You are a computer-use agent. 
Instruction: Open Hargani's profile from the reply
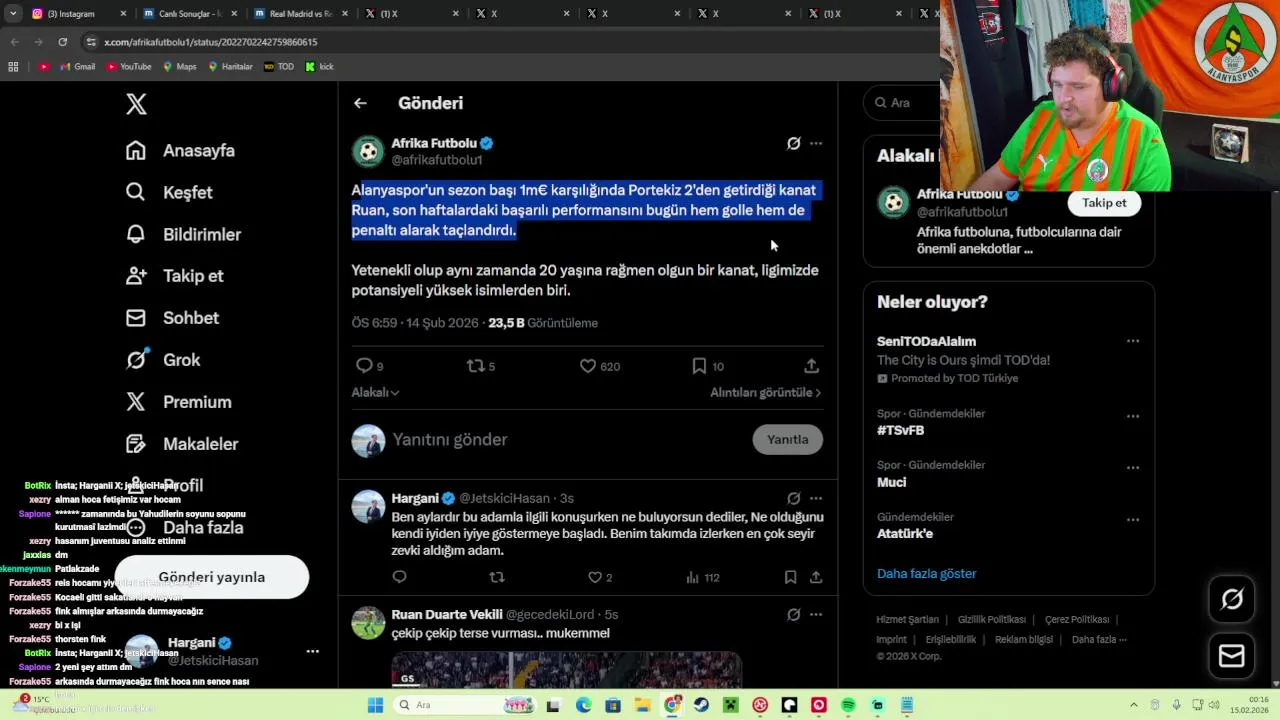click(415, 498)
